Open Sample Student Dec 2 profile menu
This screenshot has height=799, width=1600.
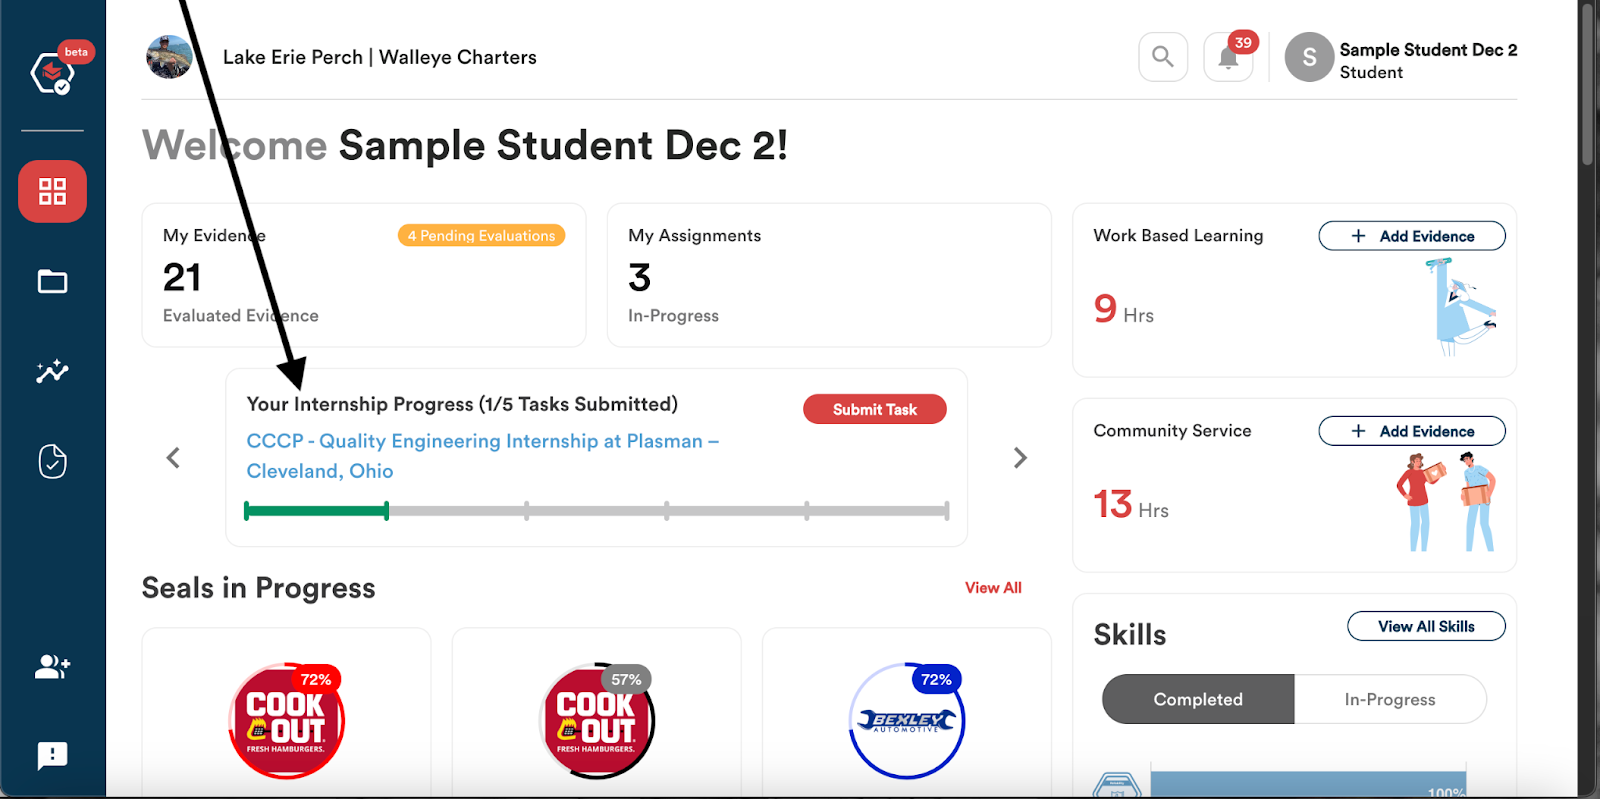1401,60
